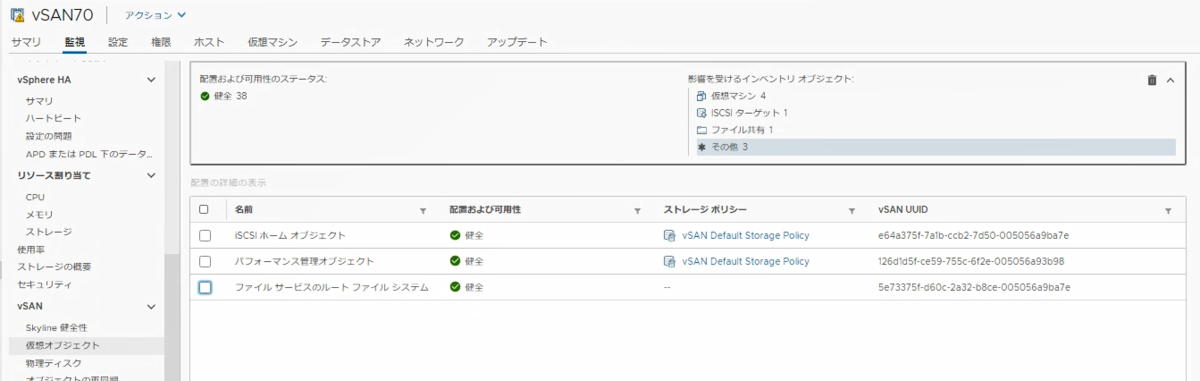Click the iSCSI ターゲット 1 icon
Image resolution: width=1200 pixels, height=381 pixels.
pos(702,113)
